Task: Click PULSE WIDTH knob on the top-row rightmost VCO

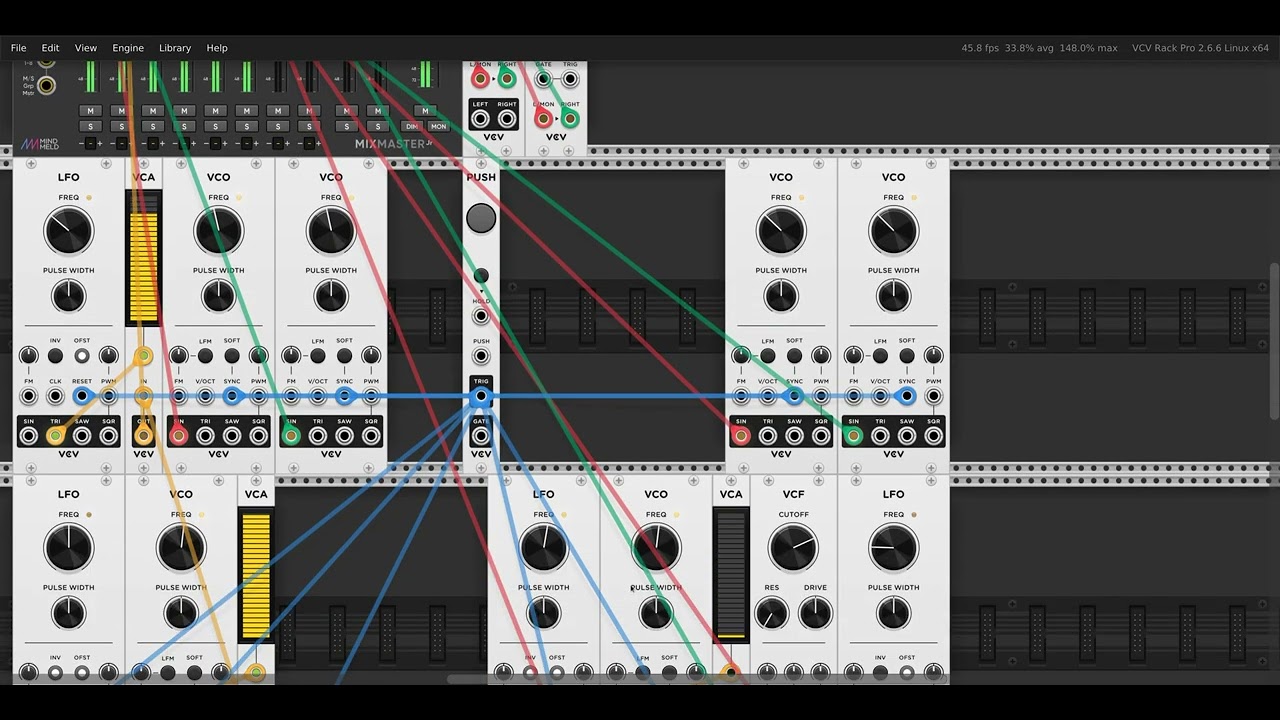Action: click(x=893, y=296)
